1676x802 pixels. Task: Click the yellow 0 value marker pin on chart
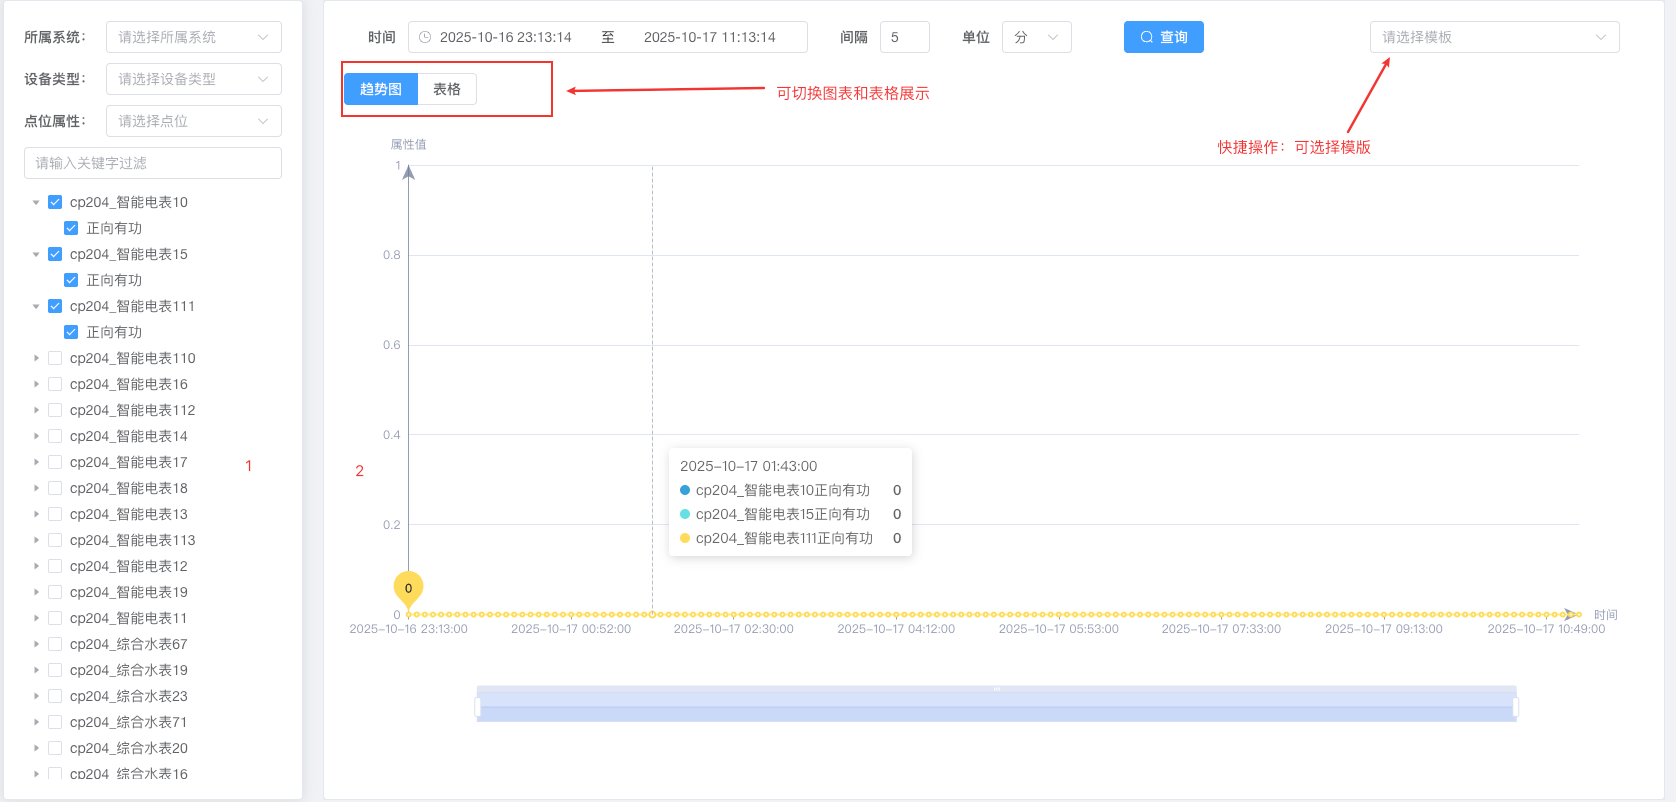408,589
